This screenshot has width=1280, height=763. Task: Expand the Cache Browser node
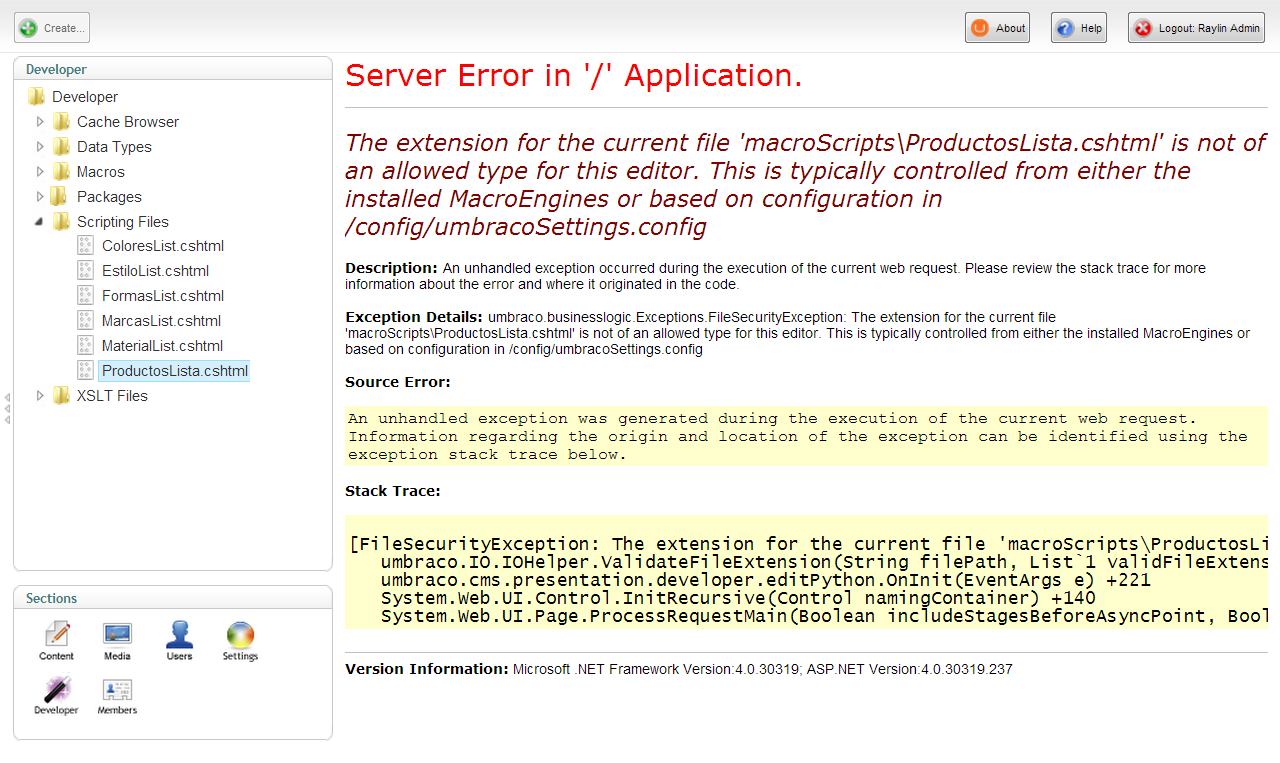click(x=40, y=121)
